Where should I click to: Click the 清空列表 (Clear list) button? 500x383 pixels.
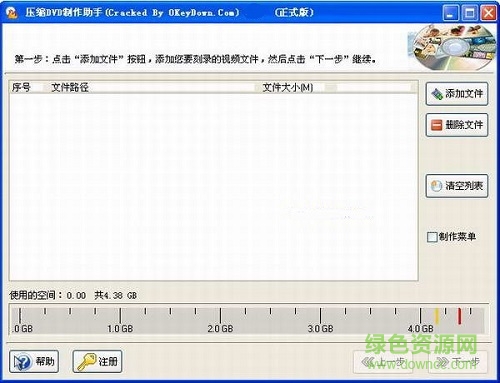[x=457, y=186]
